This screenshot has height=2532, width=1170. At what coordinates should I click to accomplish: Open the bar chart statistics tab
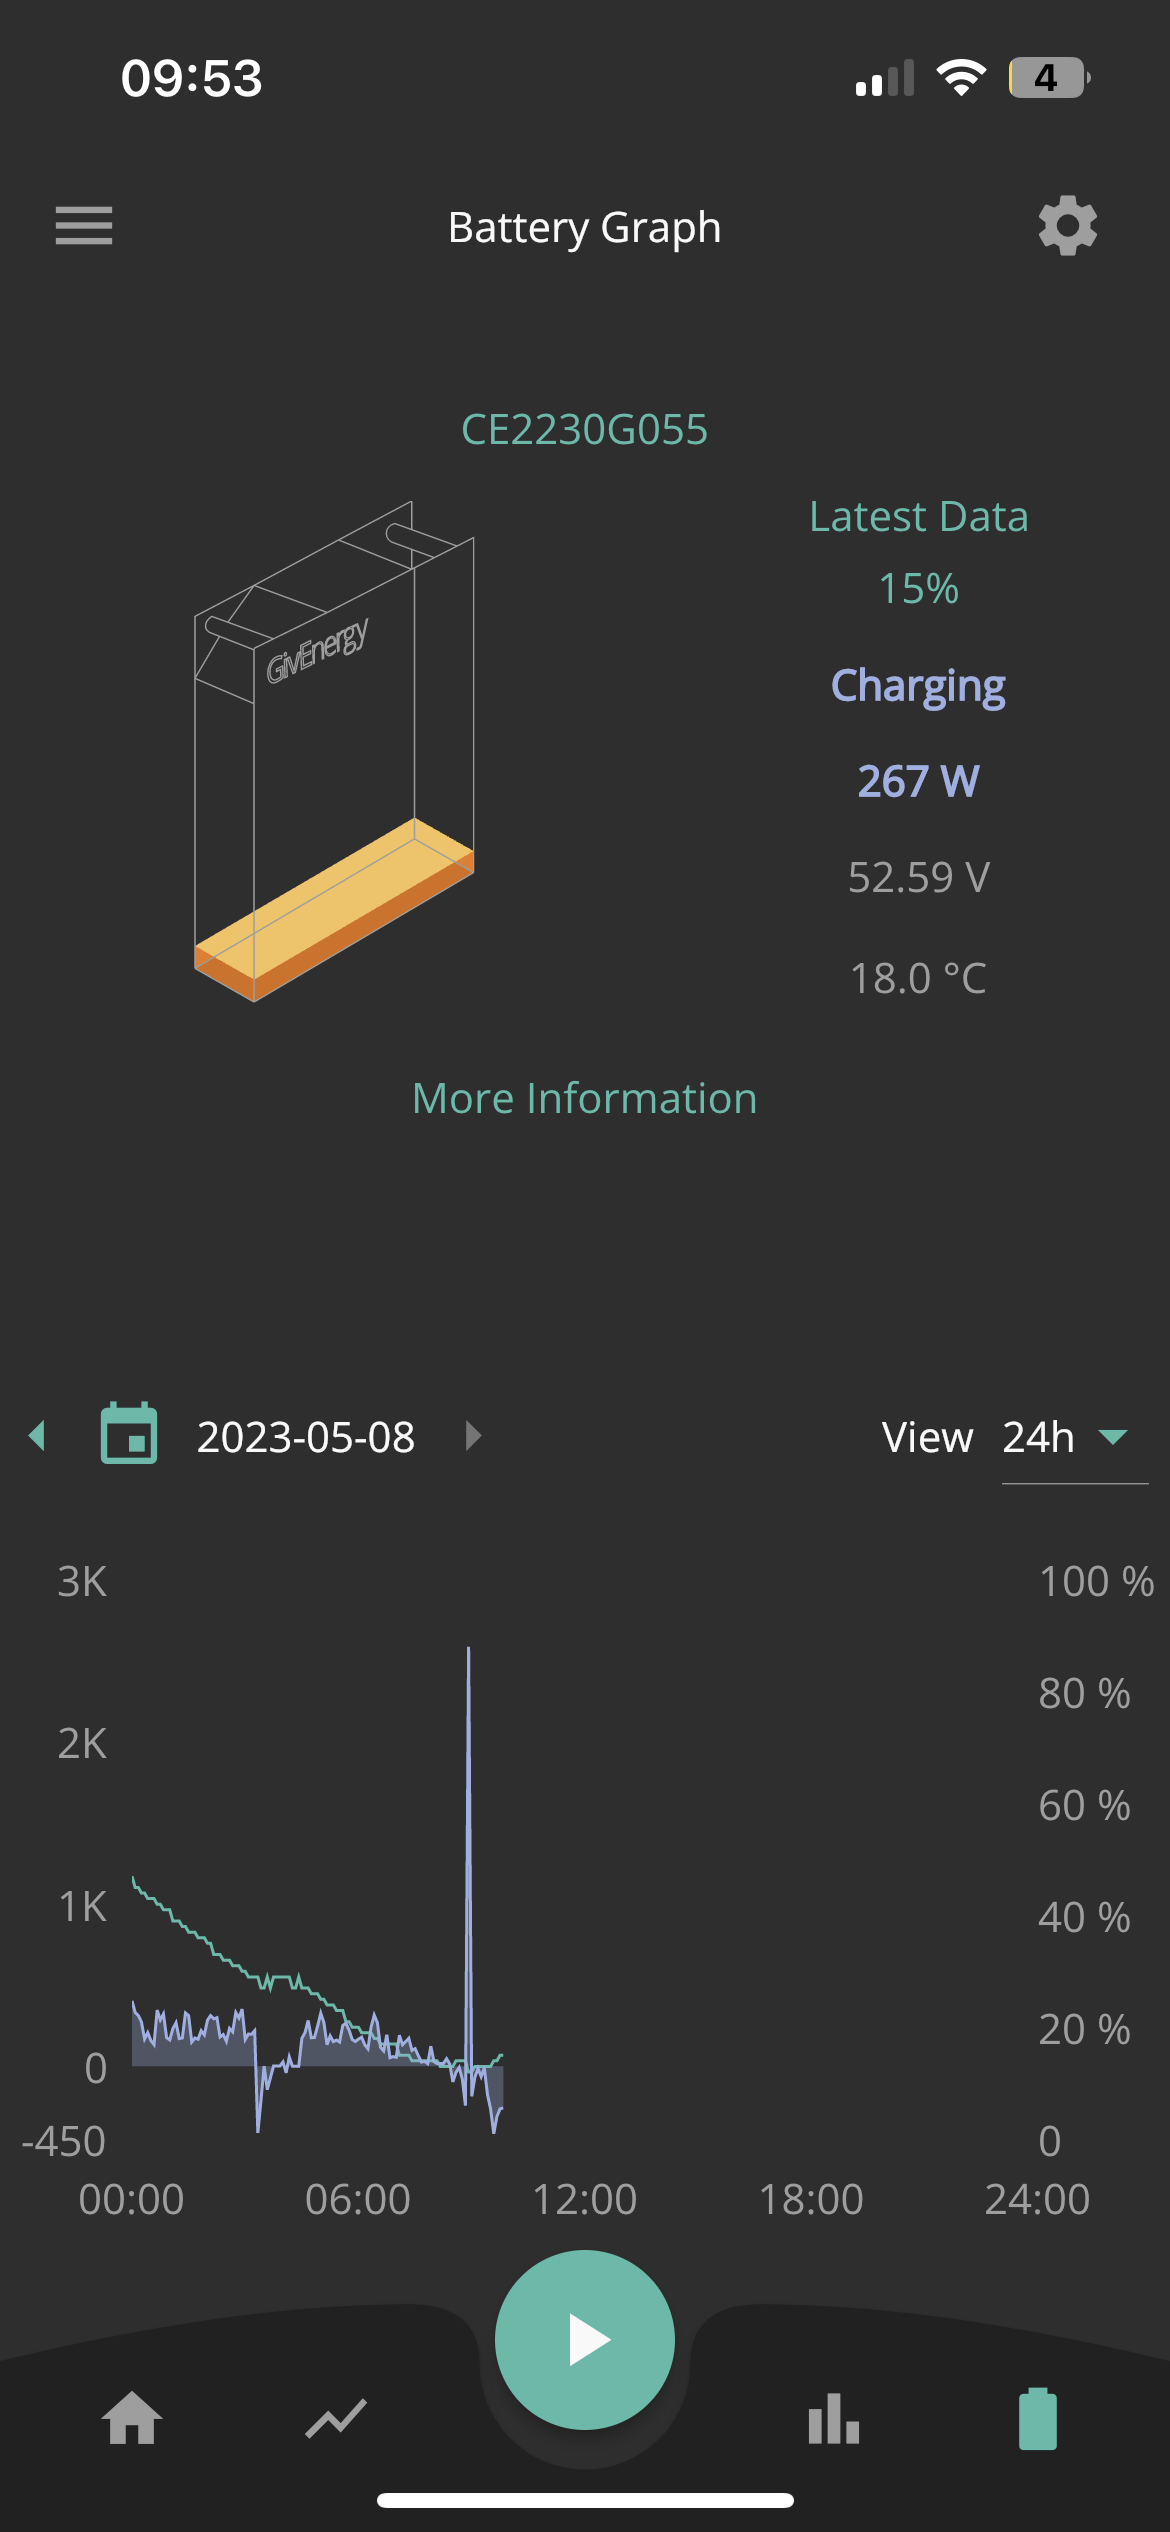pyautogui.click(x=834, y=2419)
